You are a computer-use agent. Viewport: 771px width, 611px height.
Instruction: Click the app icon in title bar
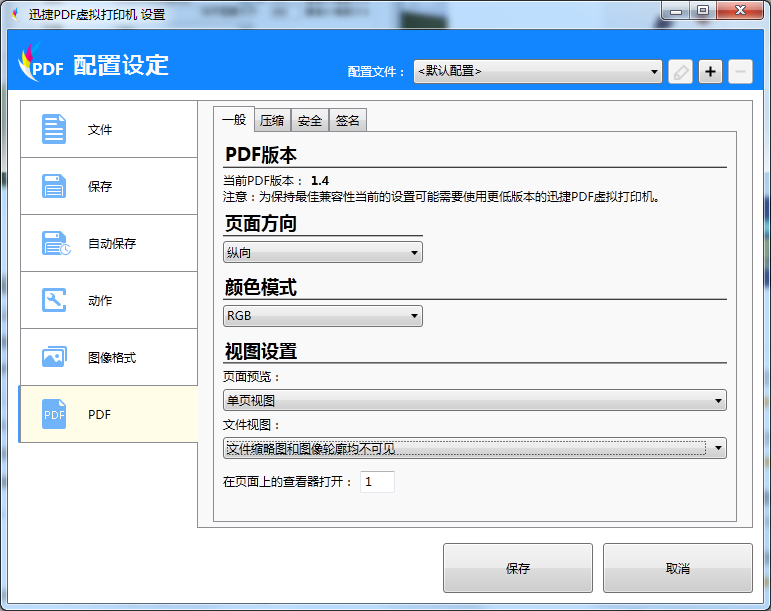[x=16, y=14]
